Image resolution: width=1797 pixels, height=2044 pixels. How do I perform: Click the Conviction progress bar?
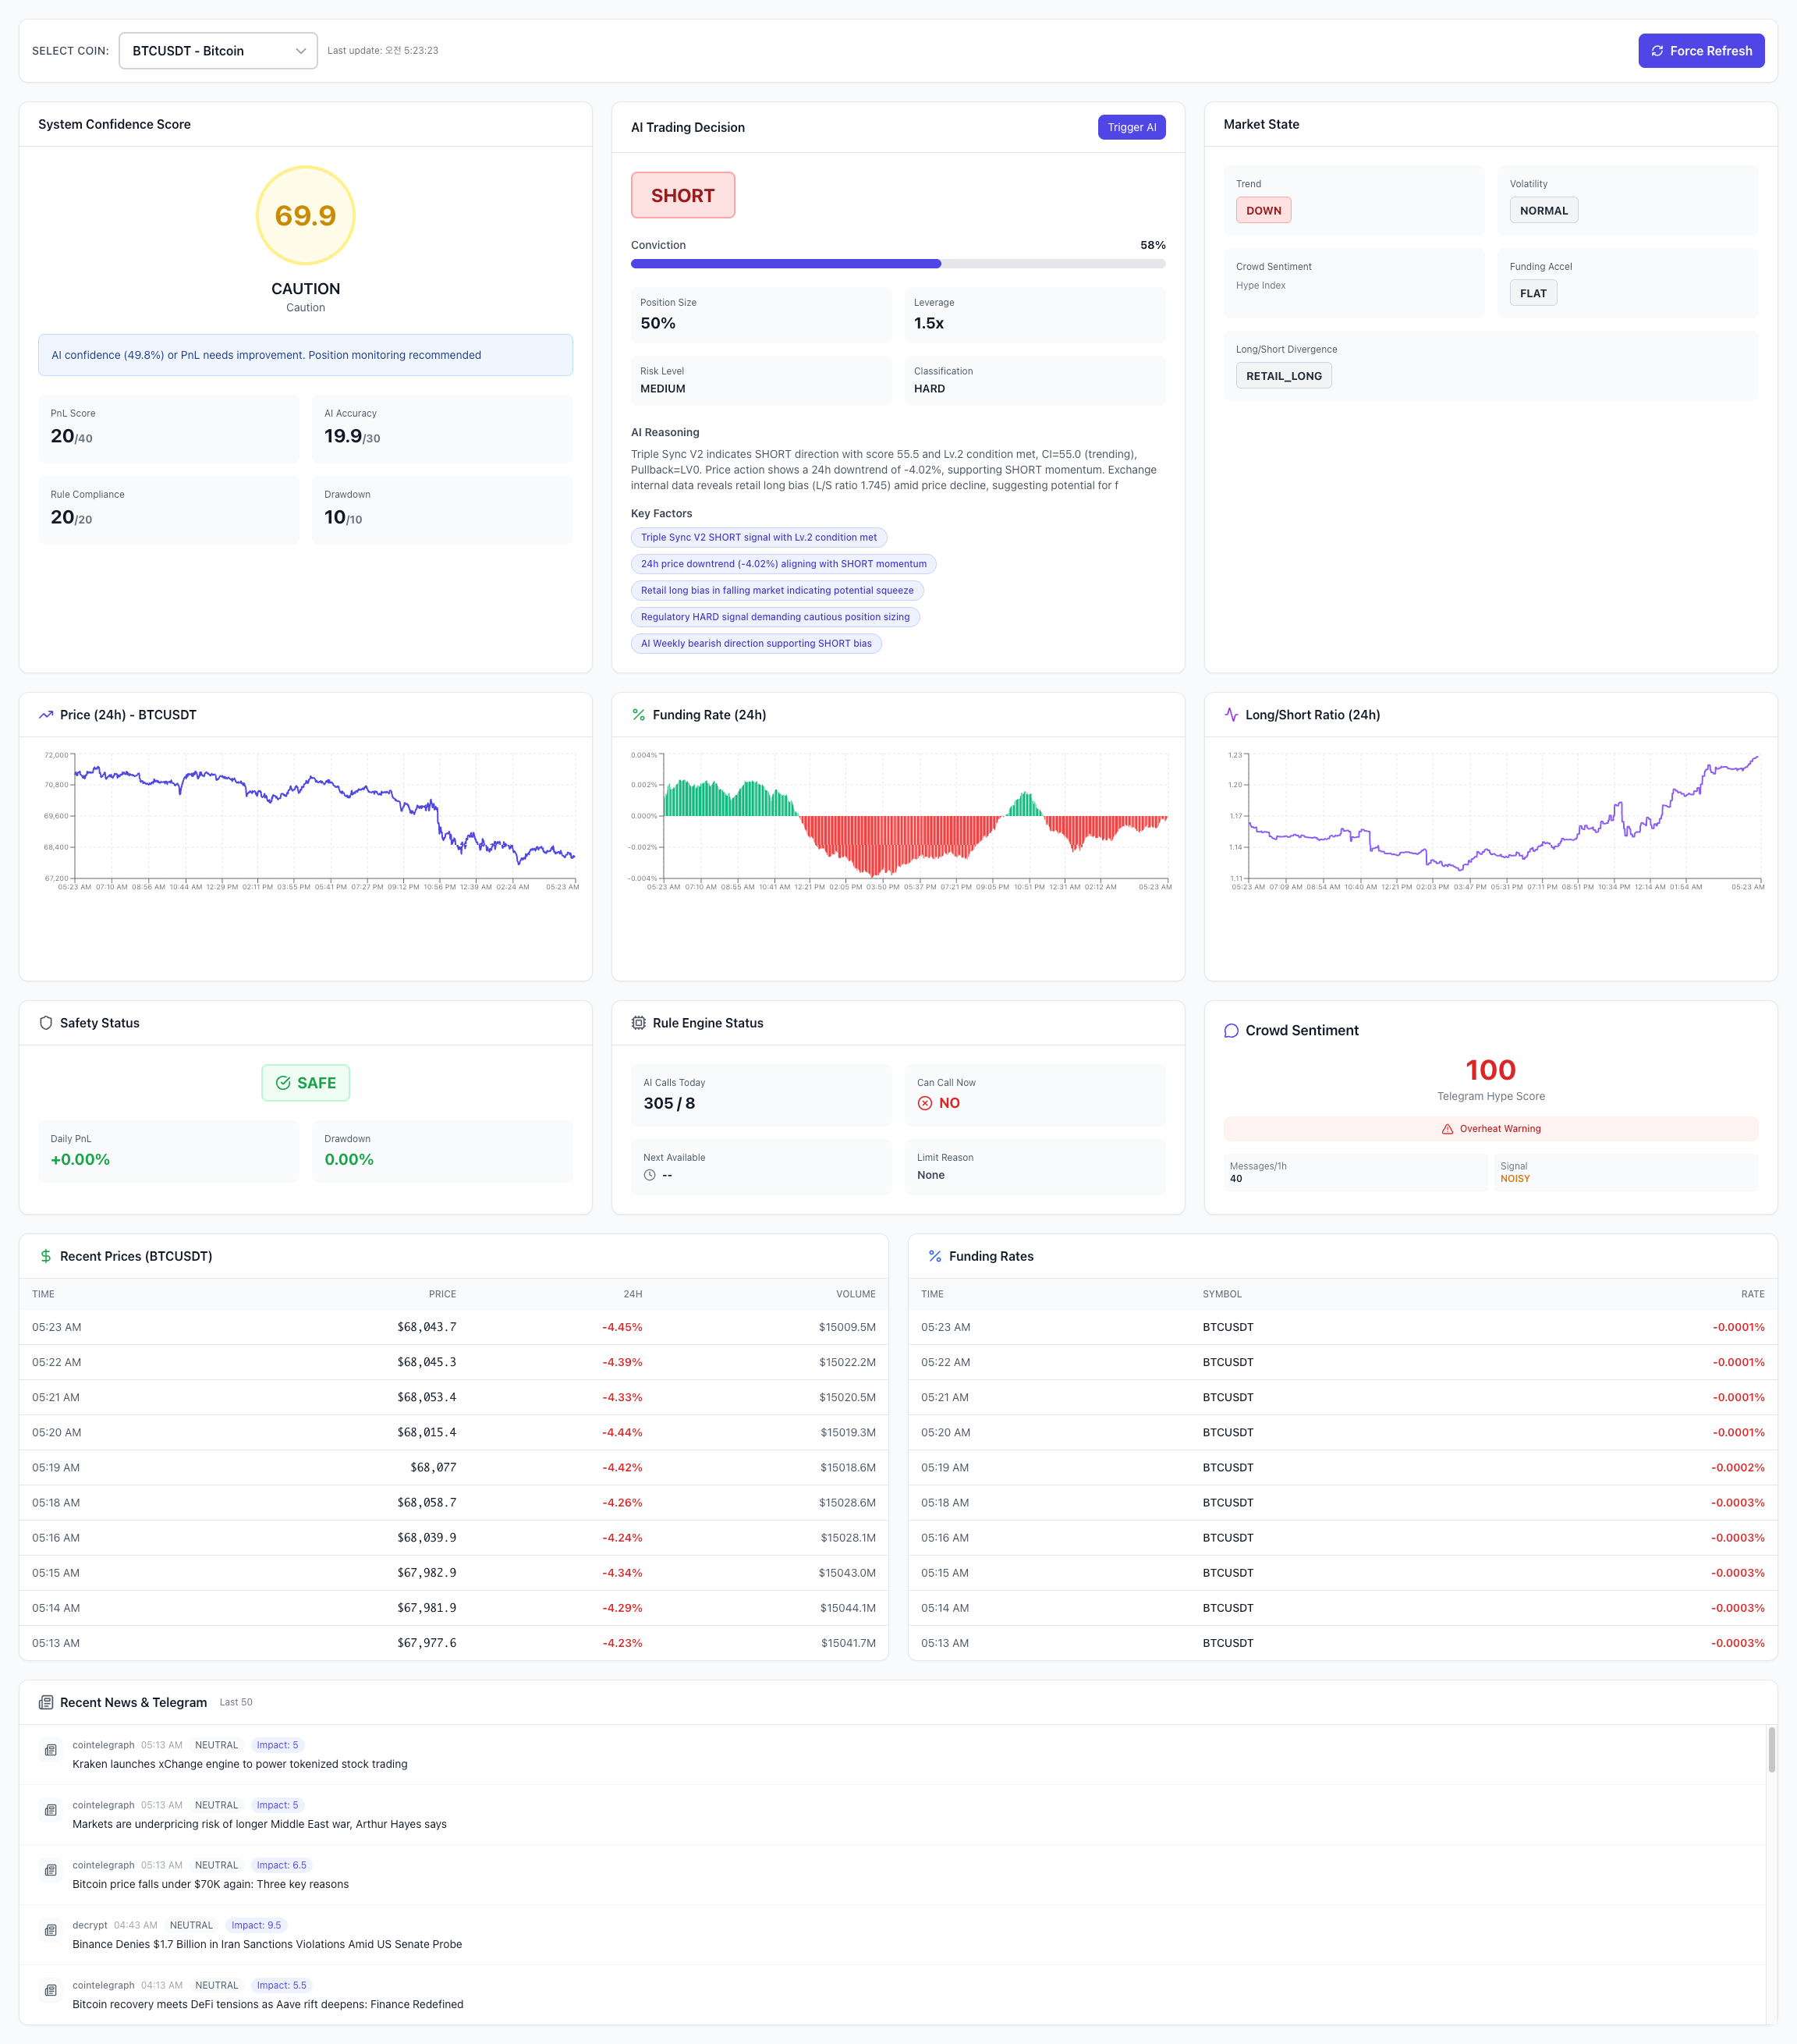click(x=897, y=264)
